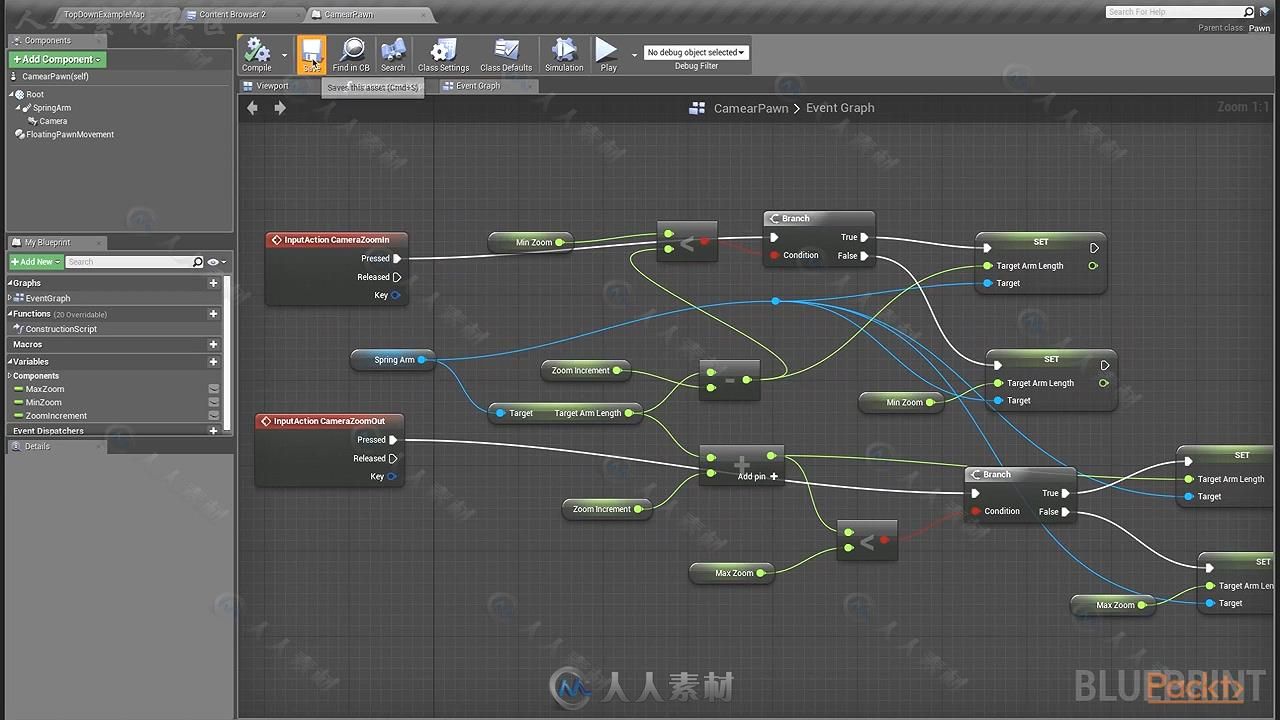The width and height of the screenshot is (1280, 720).
Task: Click the less-than comparison node near Min Zoom
Action: pyautogui.click(x=687, y=242)
